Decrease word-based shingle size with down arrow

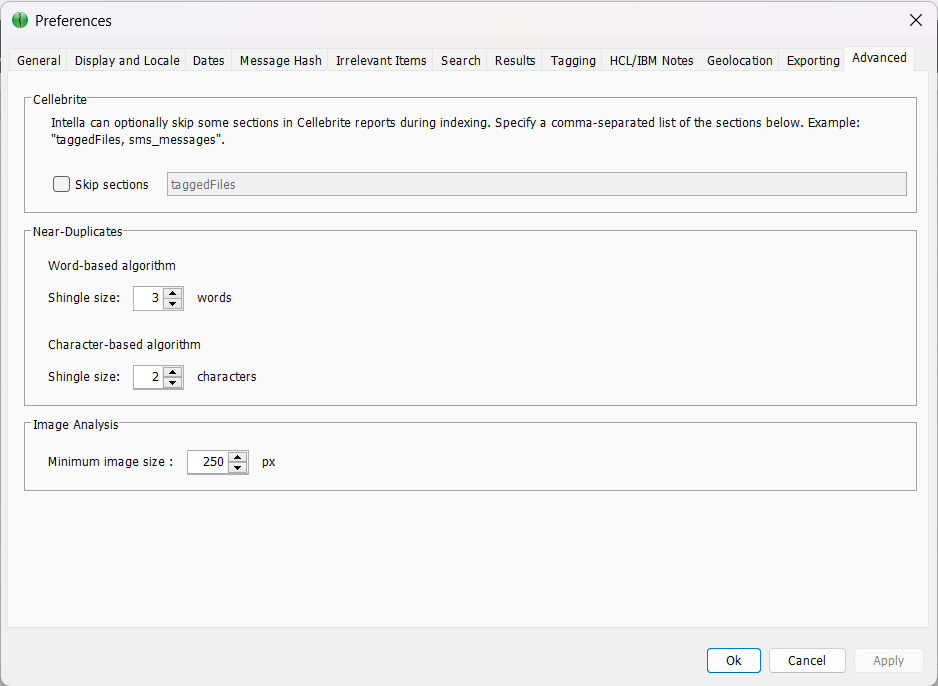tap(173, 304)
